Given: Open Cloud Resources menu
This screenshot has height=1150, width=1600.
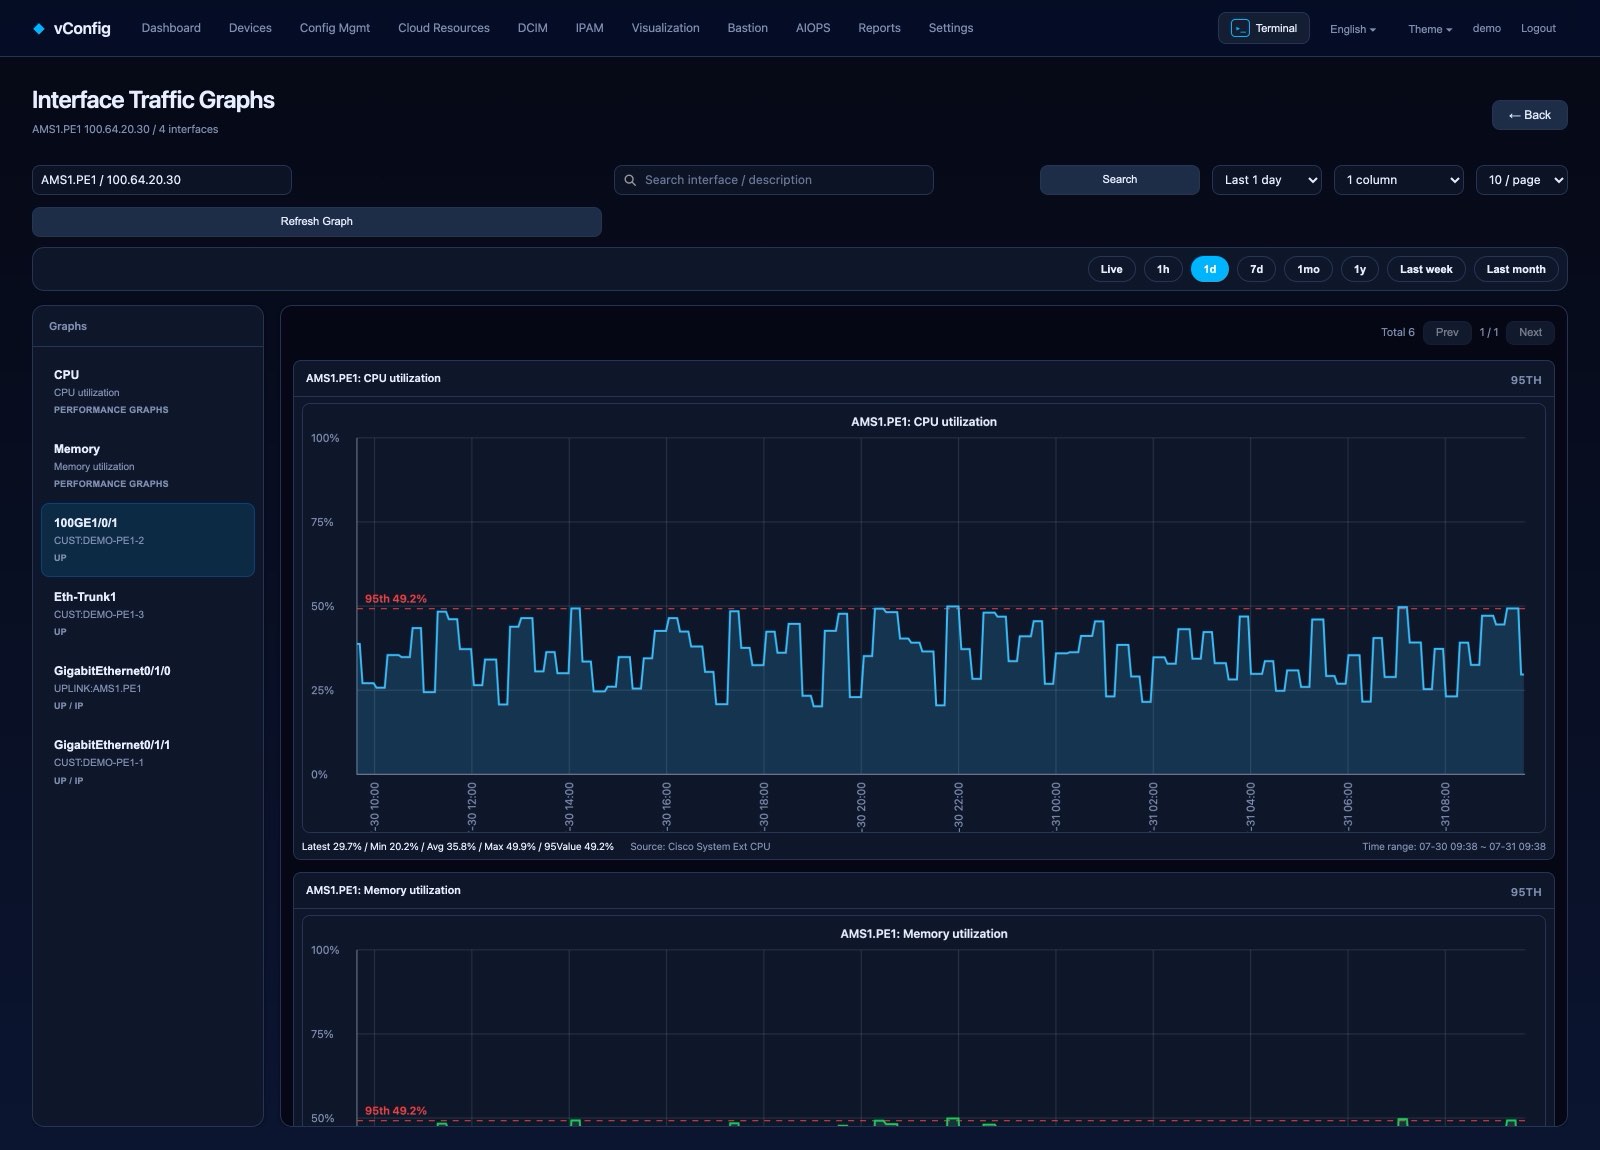Looking at the screenshot, I should point(444,28).
